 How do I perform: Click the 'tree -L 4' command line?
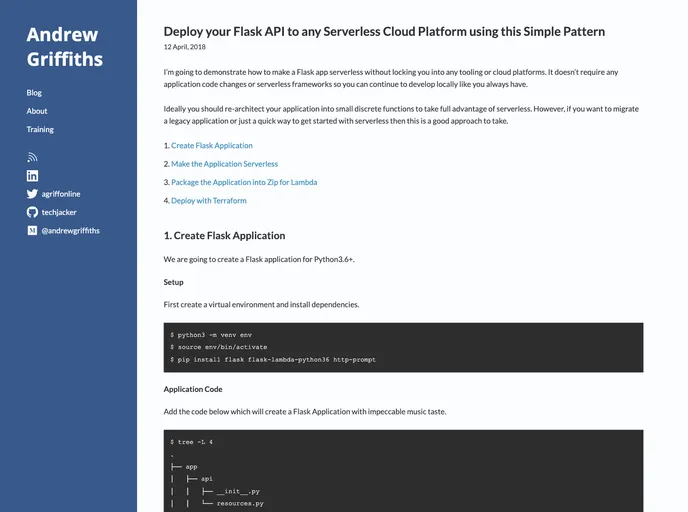[x=191, y=442]
